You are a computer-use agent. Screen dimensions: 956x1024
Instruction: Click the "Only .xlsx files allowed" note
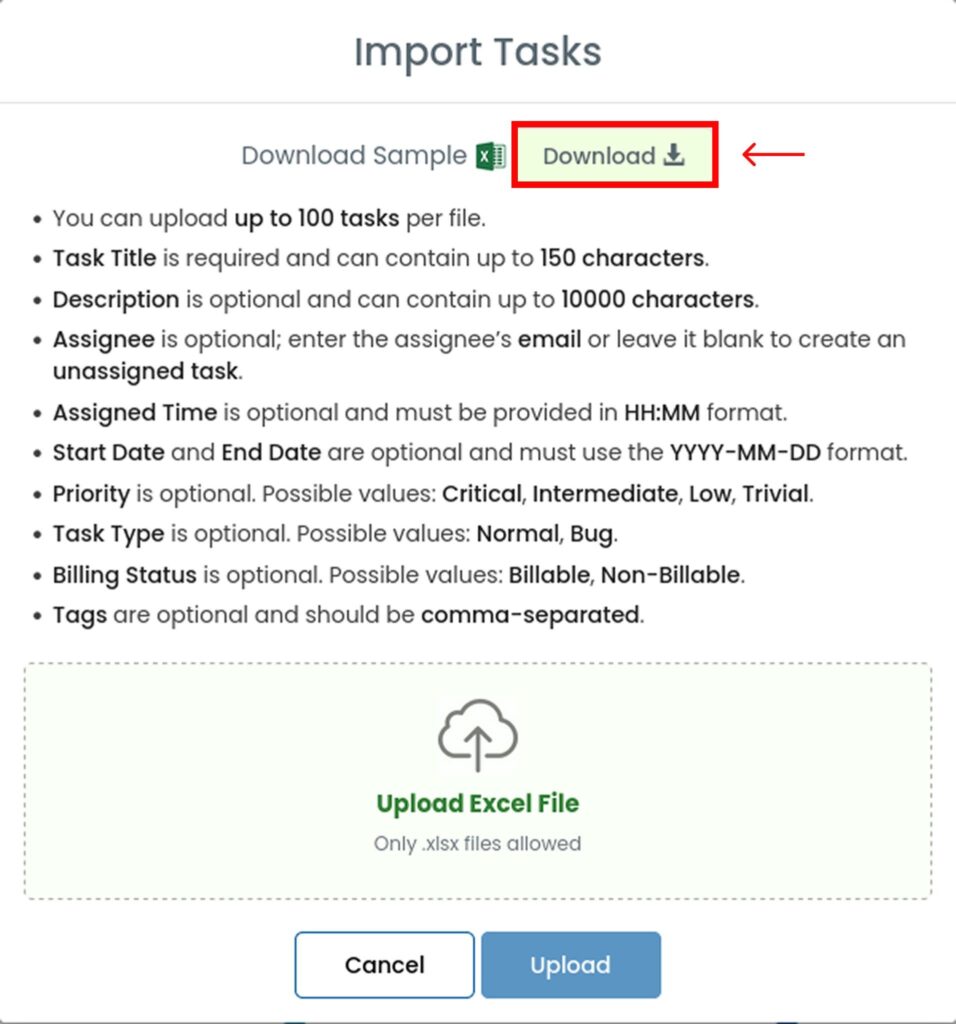pos(477,844)
